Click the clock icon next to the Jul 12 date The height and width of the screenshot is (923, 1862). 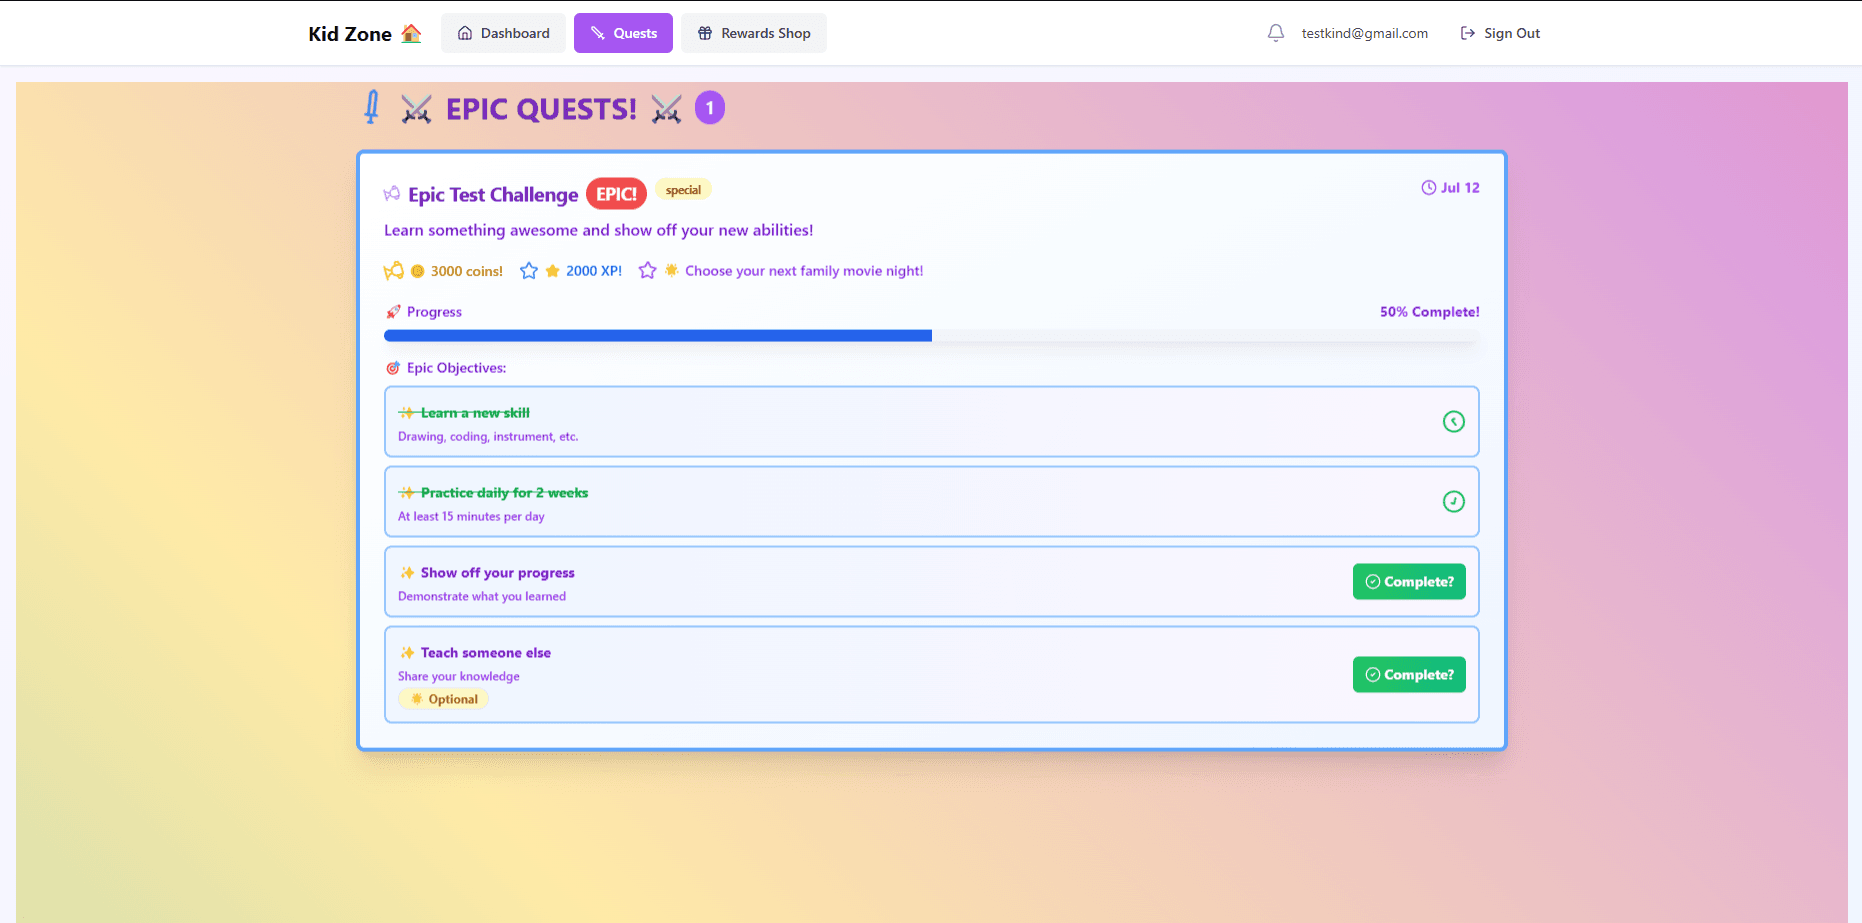click(x=1427, y=187)
